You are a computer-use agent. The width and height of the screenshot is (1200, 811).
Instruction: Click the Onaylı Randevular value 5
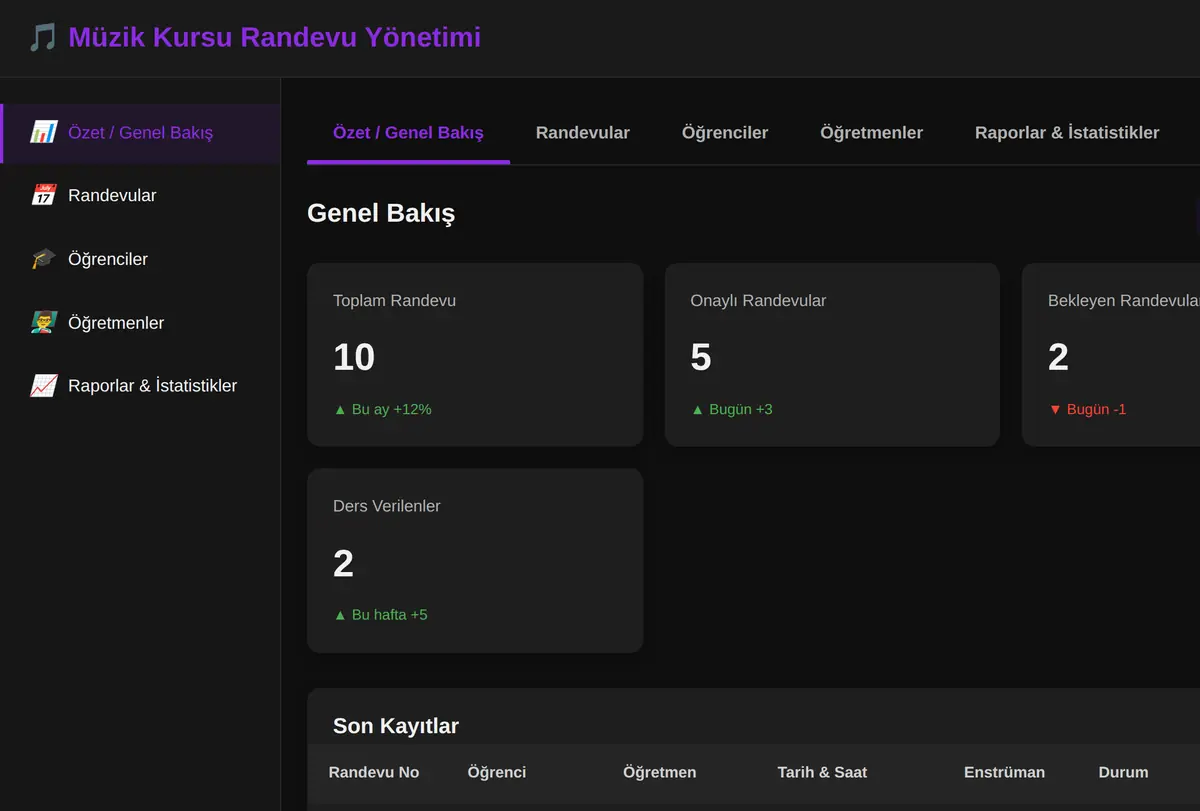[x=701, y=357]
